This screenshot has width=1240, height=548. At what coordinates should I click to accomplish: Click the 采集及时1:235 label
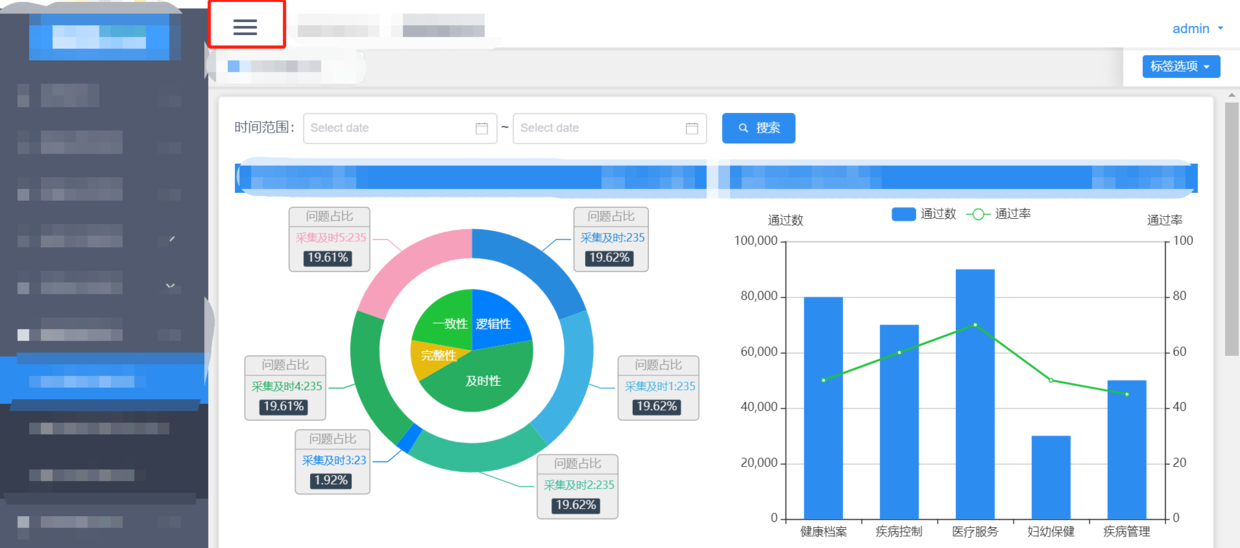[x=660, y=387]
